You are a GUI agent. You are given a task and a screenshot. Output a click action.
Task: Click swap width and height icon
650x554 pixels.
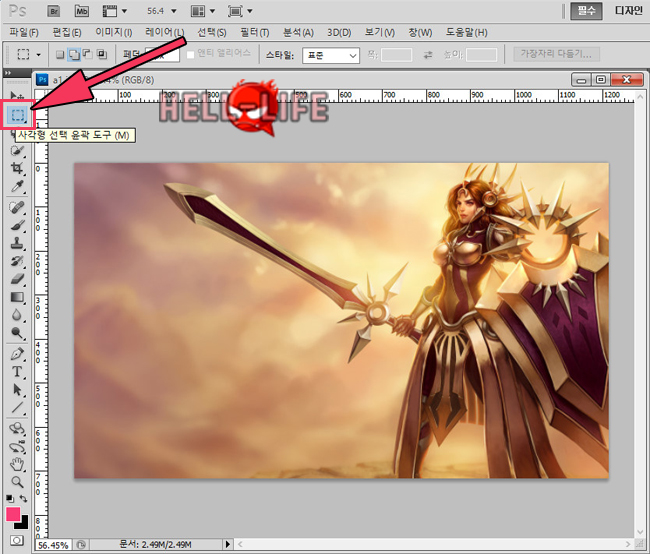428,55
